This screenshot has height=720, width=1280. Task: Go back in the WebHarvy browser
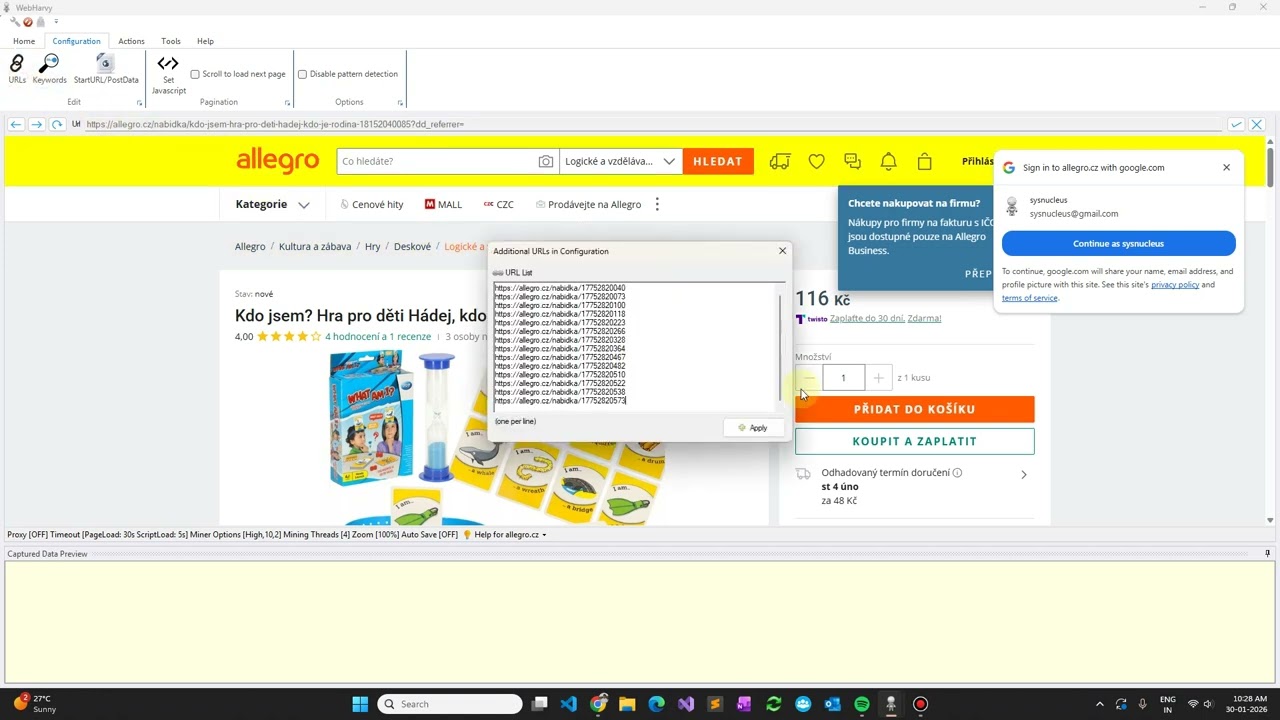pos(15,124)
